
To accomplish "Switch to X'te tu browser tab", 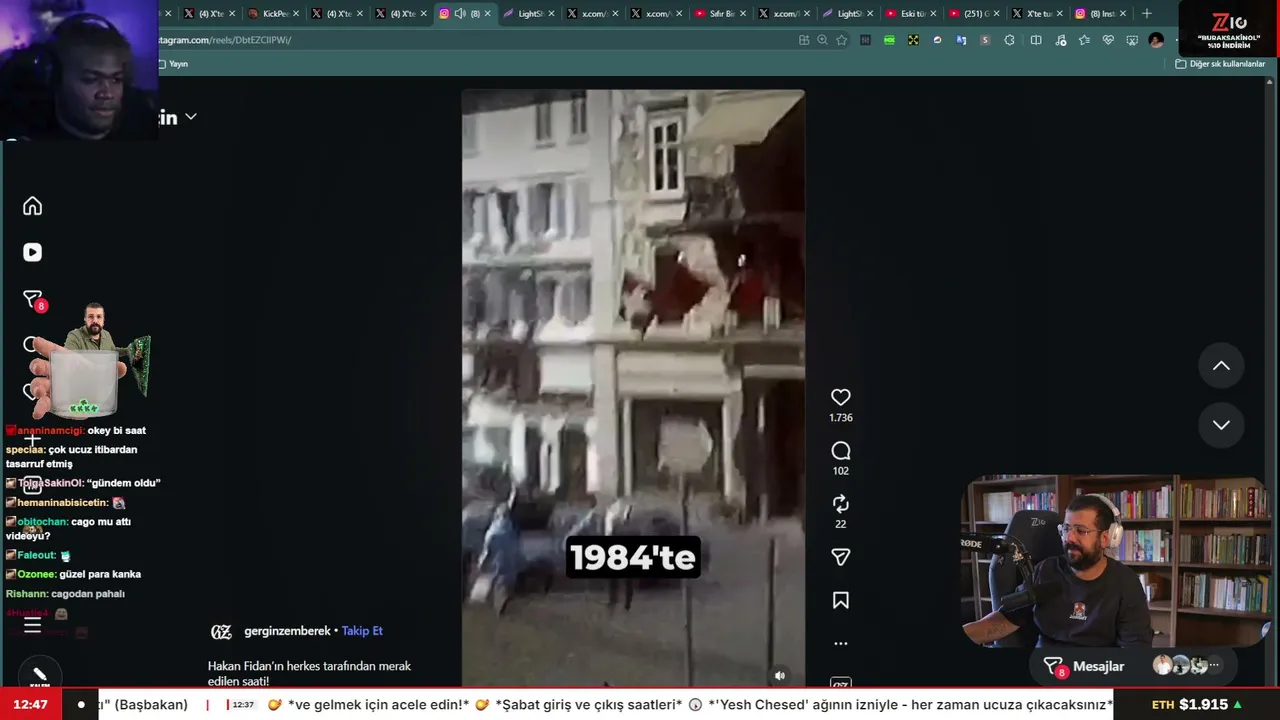I will [x=1035, y=14].
